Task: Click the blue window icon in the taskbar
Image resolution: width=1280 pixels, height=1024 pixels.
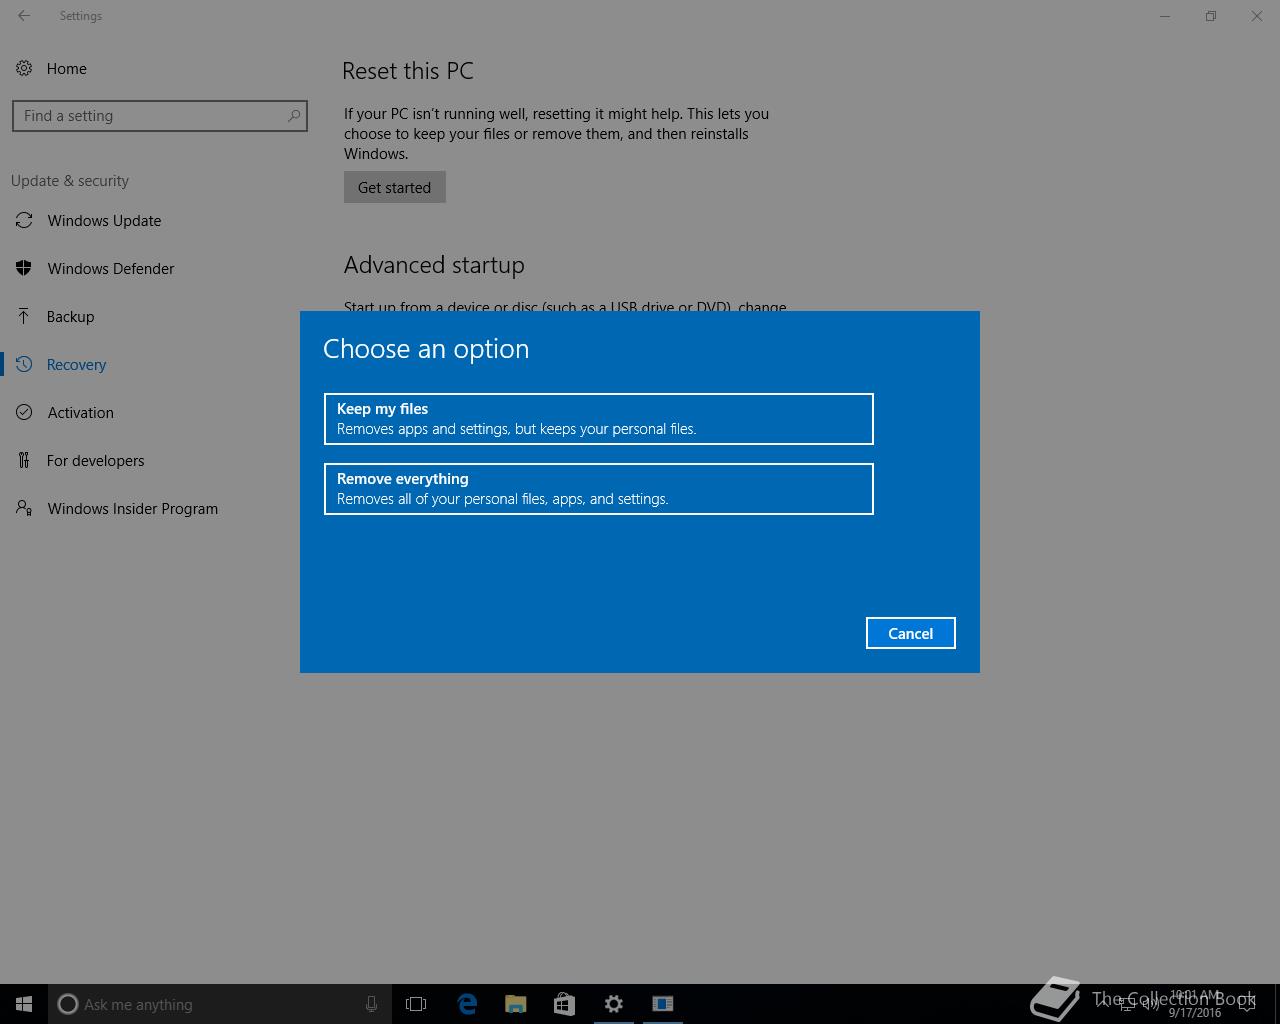Action: click(663, 1004)
